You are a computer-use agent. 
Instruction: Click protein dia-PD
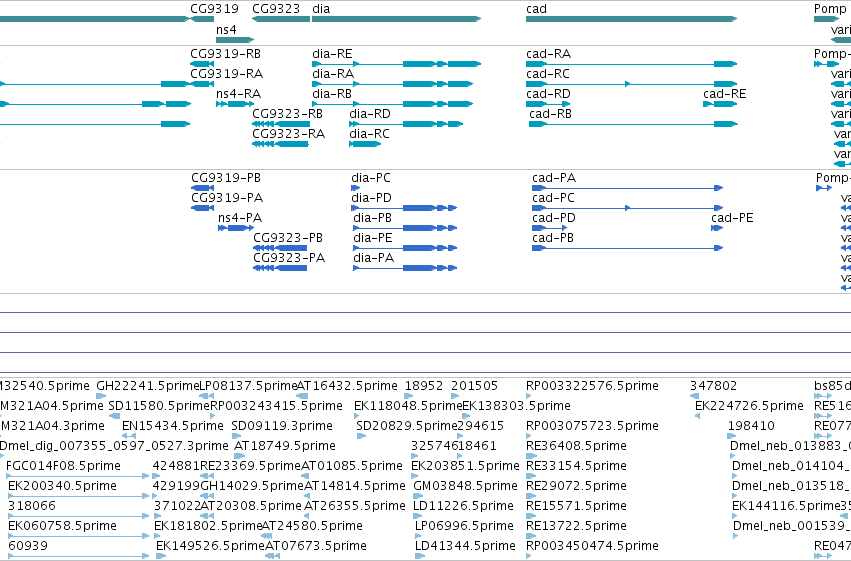click(371, 198)
